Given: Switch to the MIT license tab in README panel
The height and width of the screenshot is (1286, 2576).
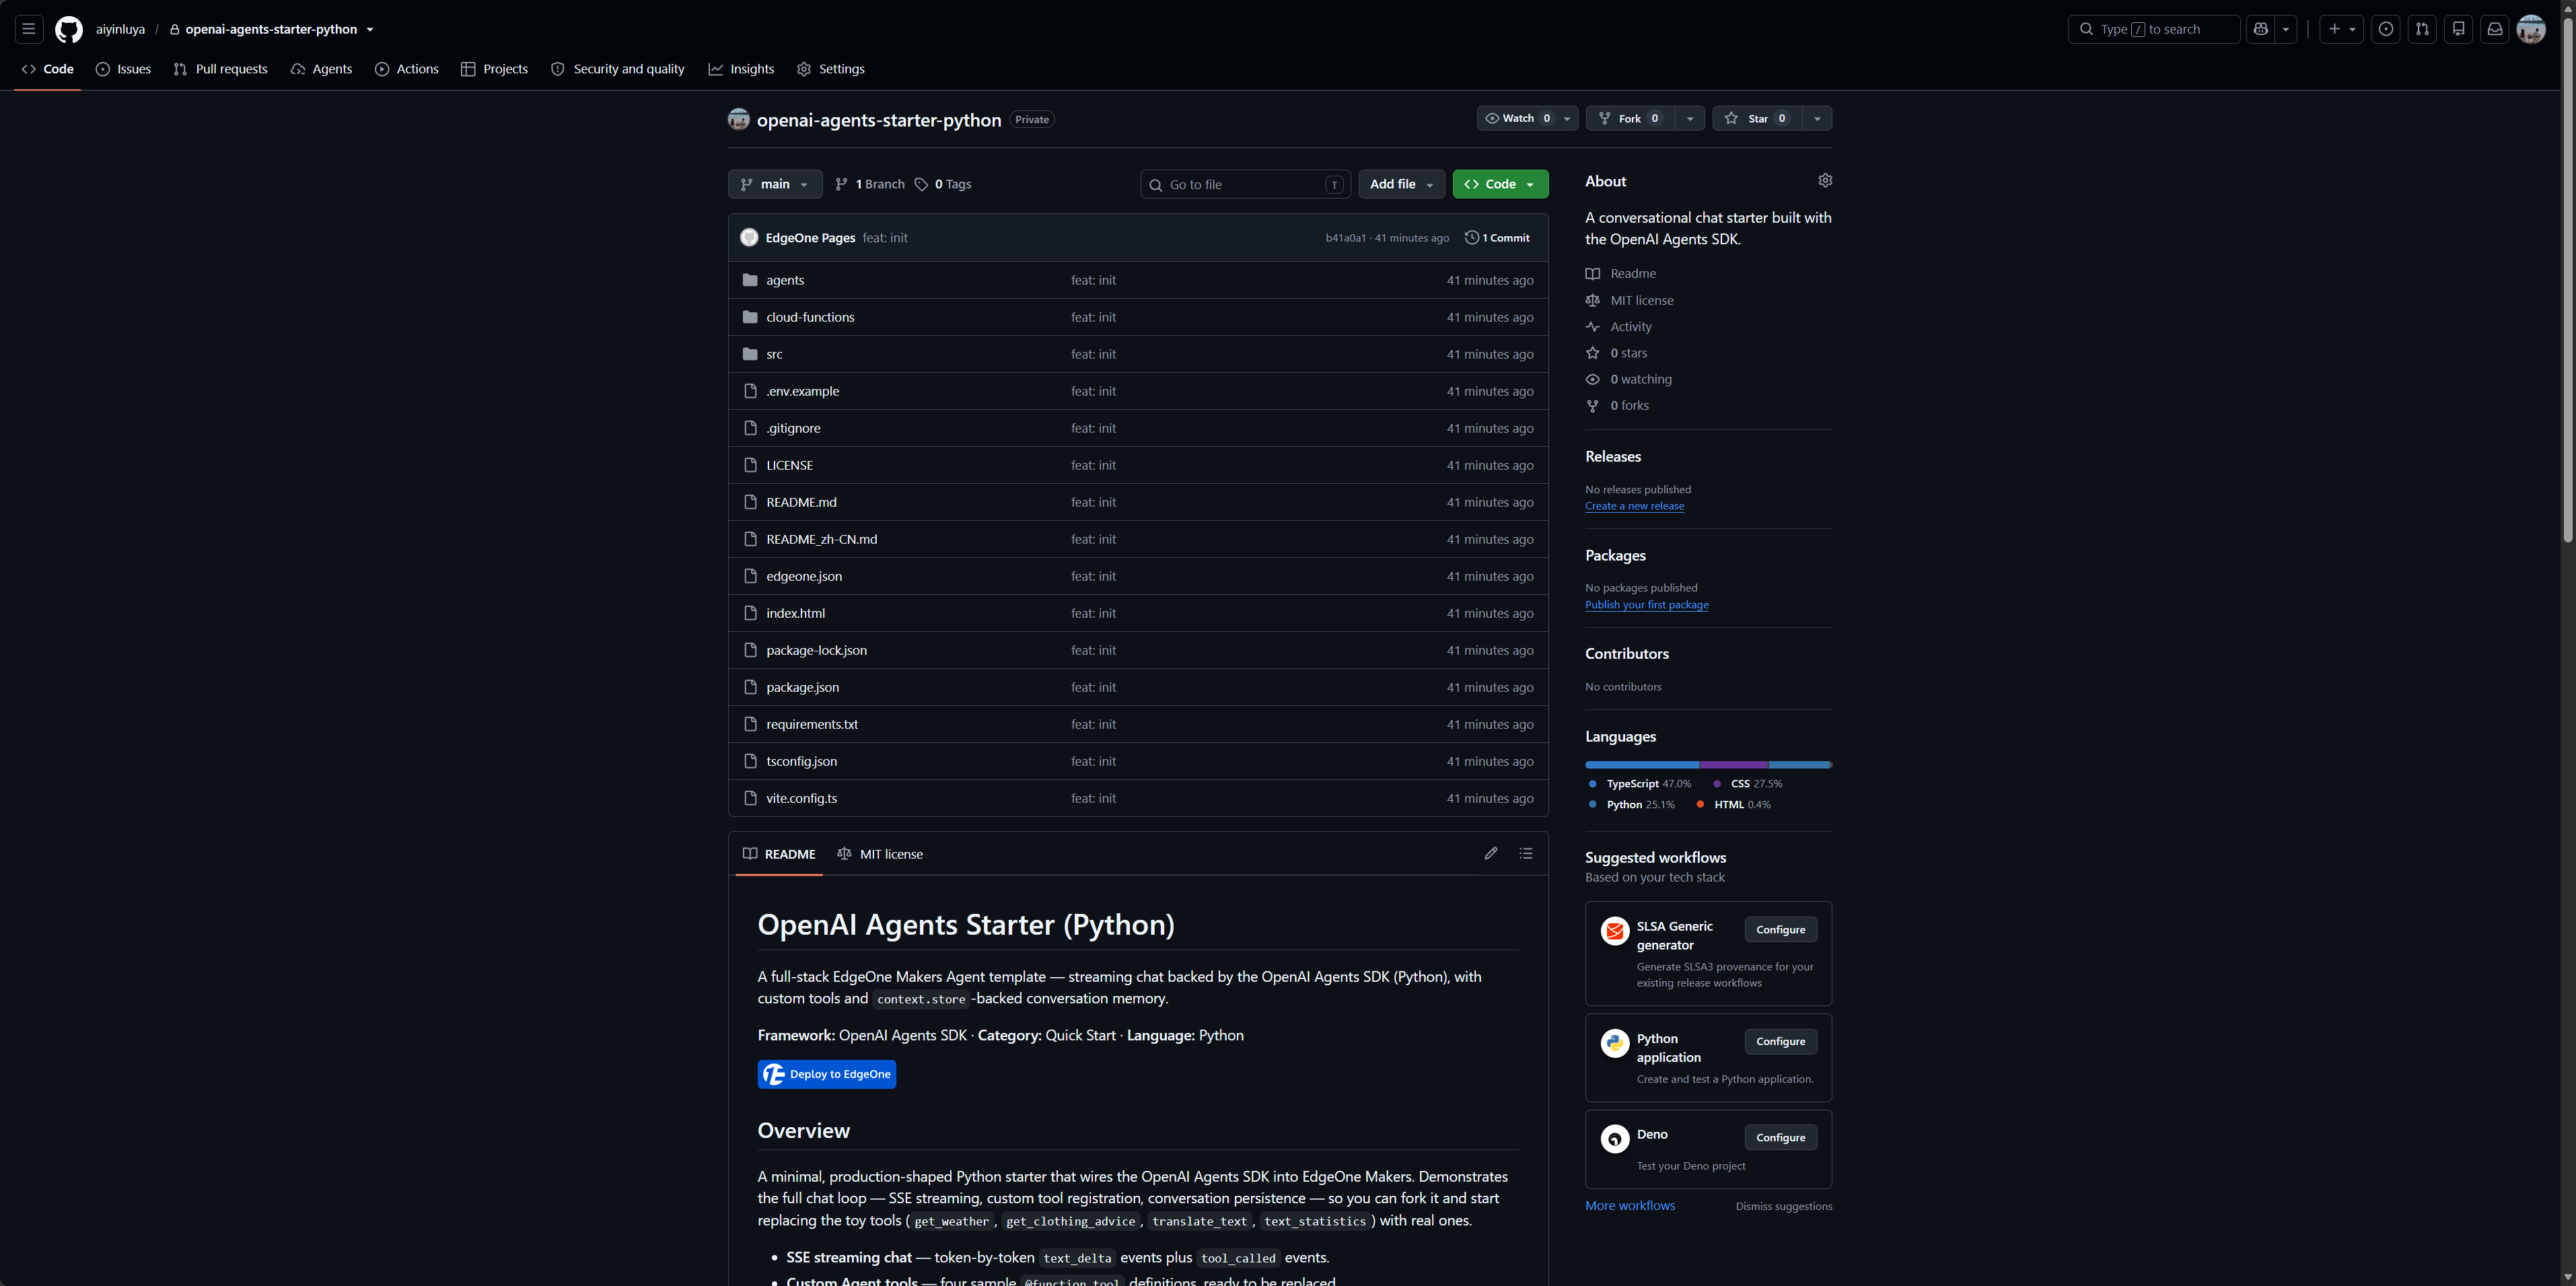Looking at the screenshot, I should [x=880, y=854].
